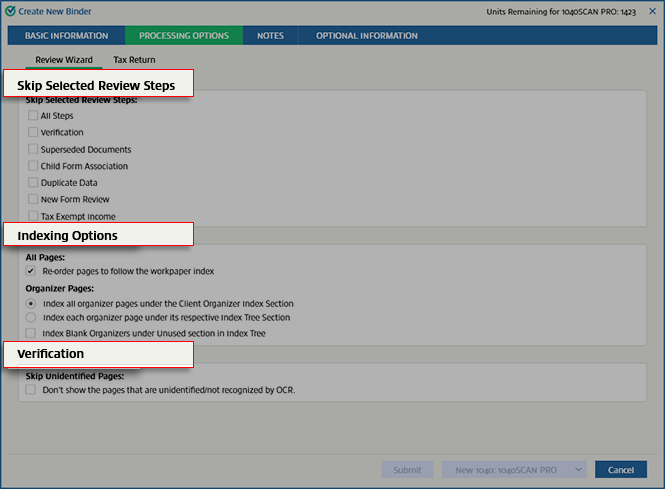This screenshot has width=665, height=489.
Task: Uncheck Re-order pages to follow workpaper index
Action: (32, 271)
